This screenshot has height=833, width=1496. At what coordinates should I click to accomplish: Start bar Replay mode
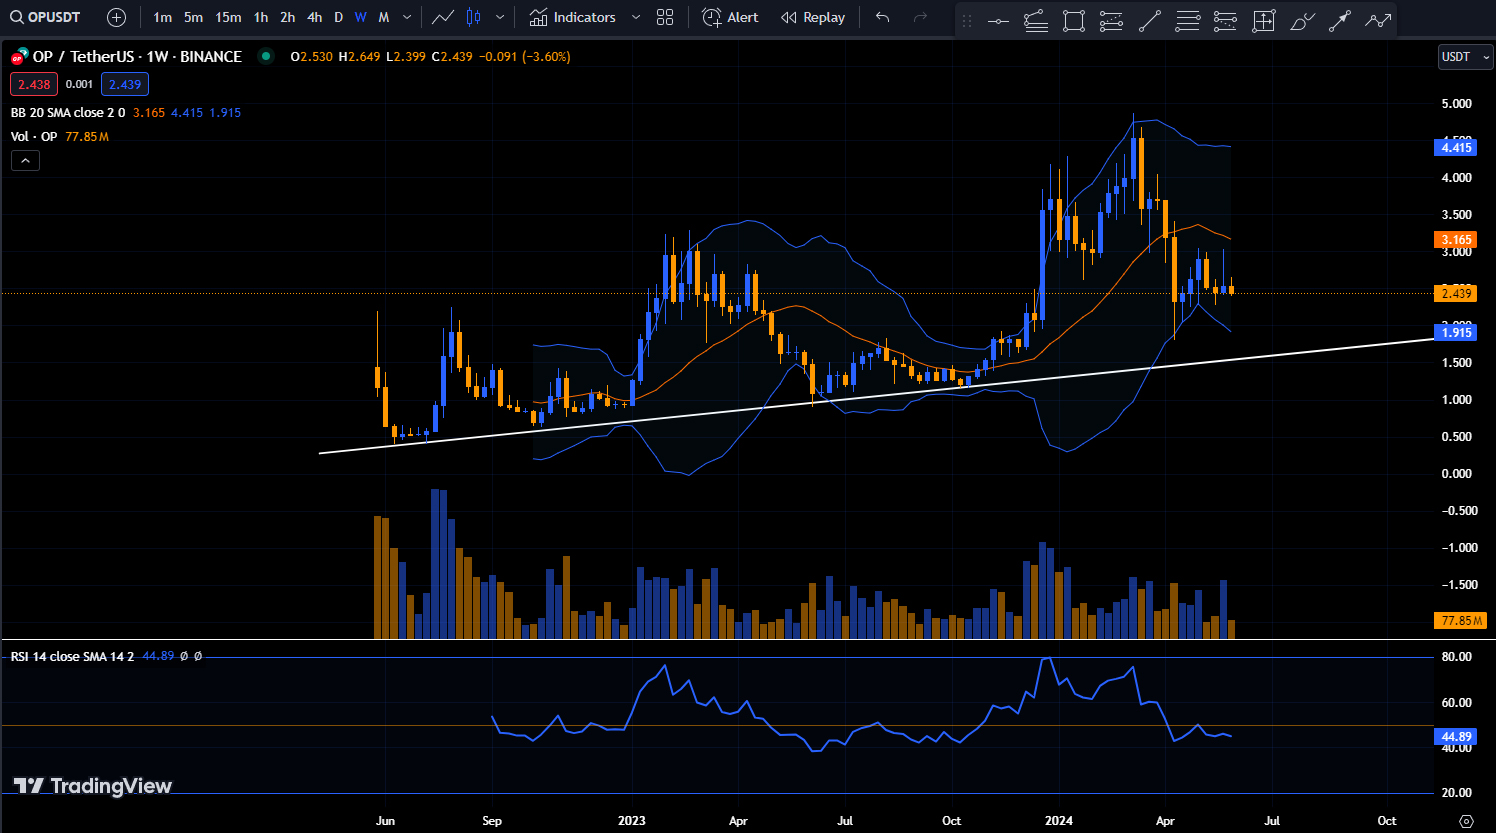click(813, 17)
